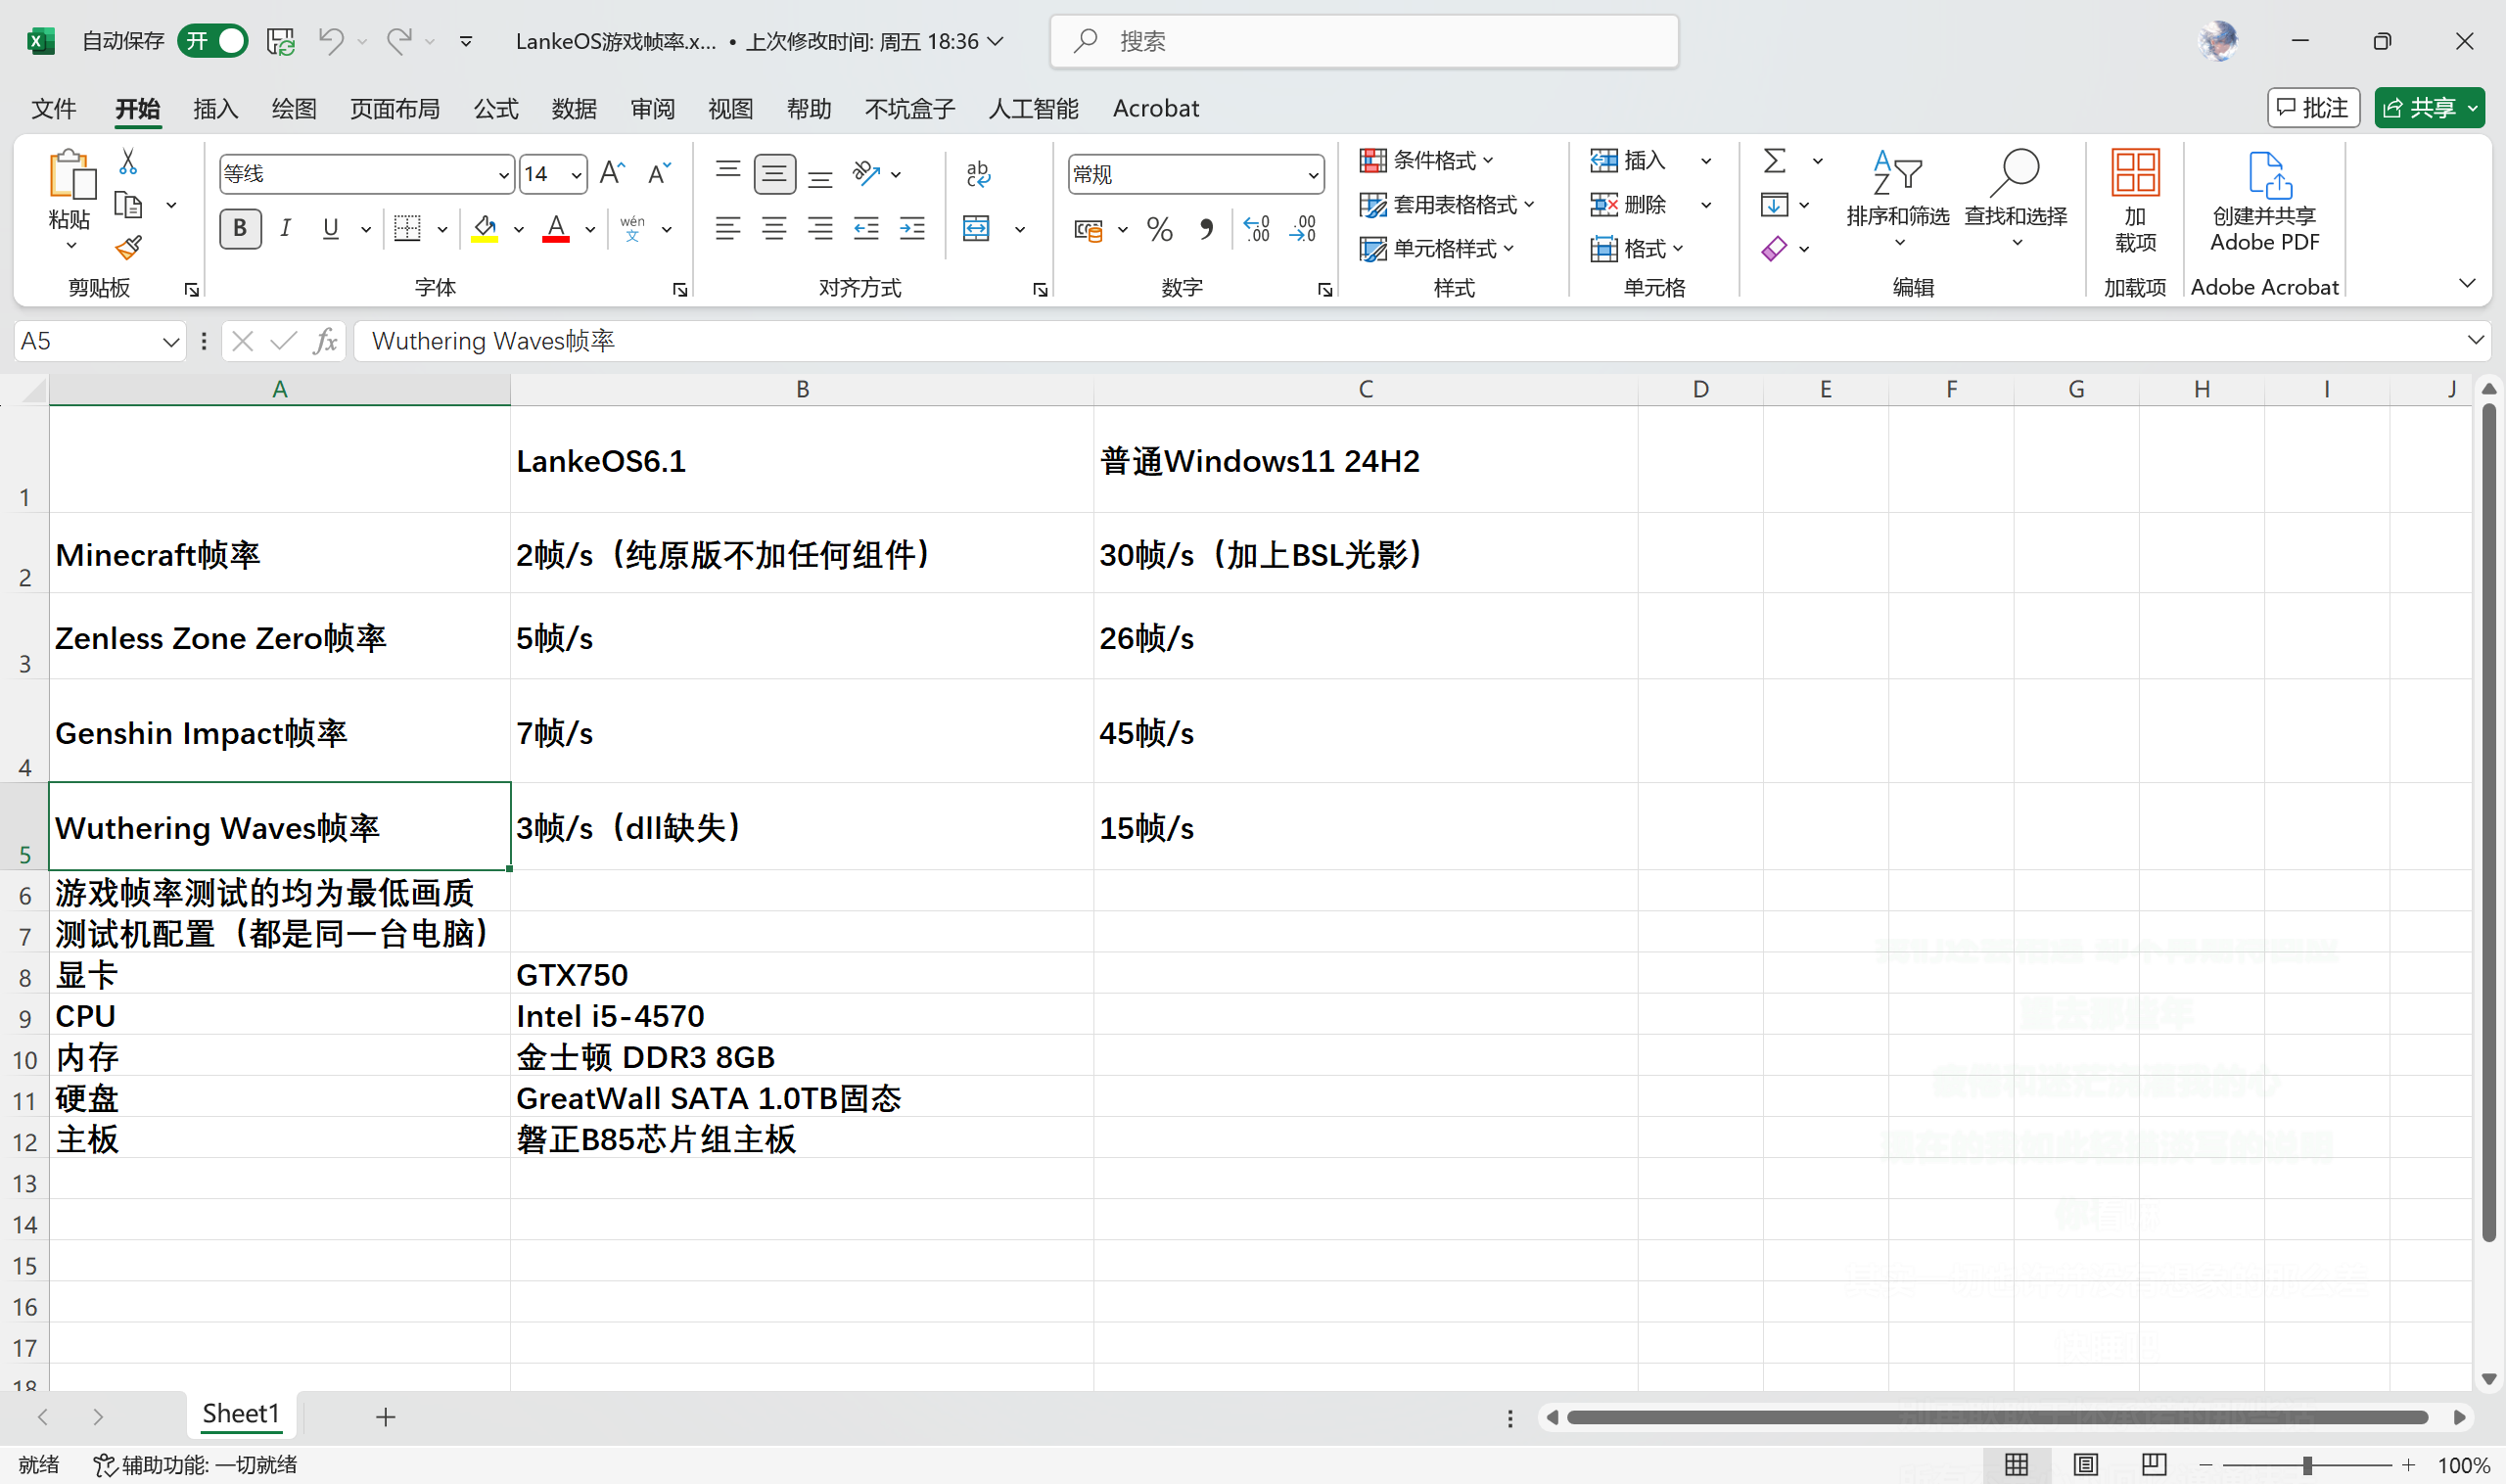Image resolution: width=2506 pixels, height=1484 pixels.
Task: Click the 搜索 search box
Action: click(1364, 41)
